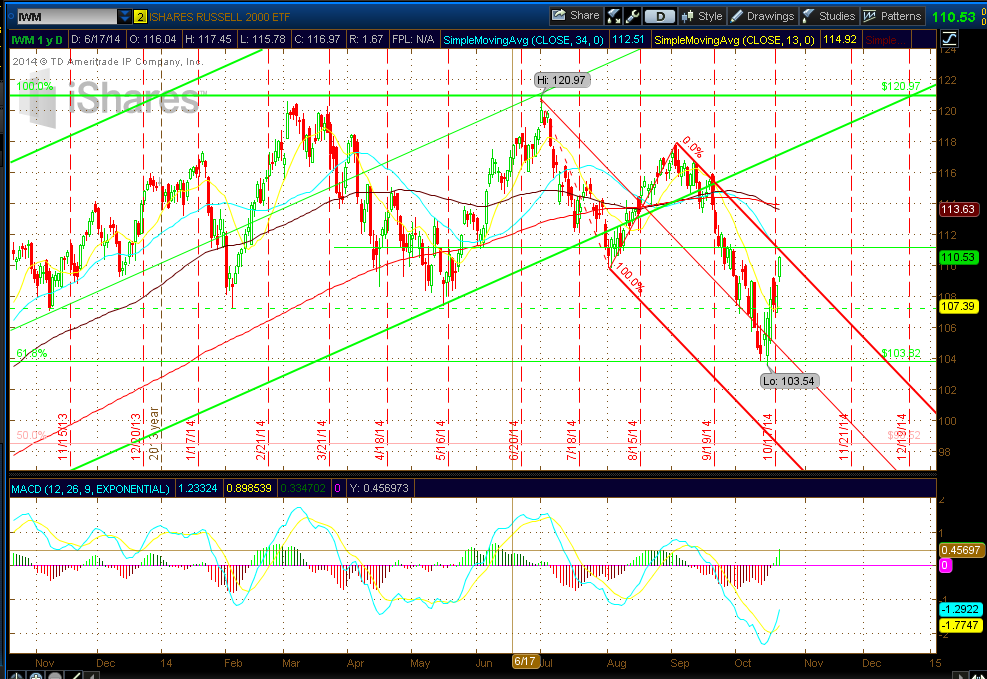
Task: Click the Hi: 120.97 price bubble
Action: pyautogui.click(x=561, y=80)
